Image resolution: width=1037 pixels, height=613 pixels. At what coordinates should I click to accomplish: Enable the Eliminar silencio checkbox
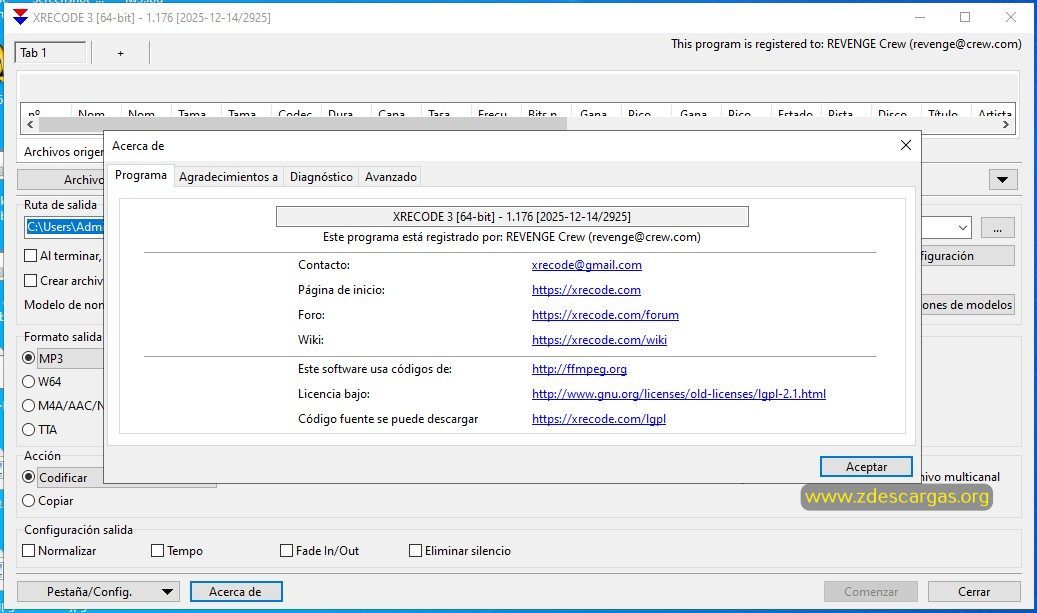point(415,551)
